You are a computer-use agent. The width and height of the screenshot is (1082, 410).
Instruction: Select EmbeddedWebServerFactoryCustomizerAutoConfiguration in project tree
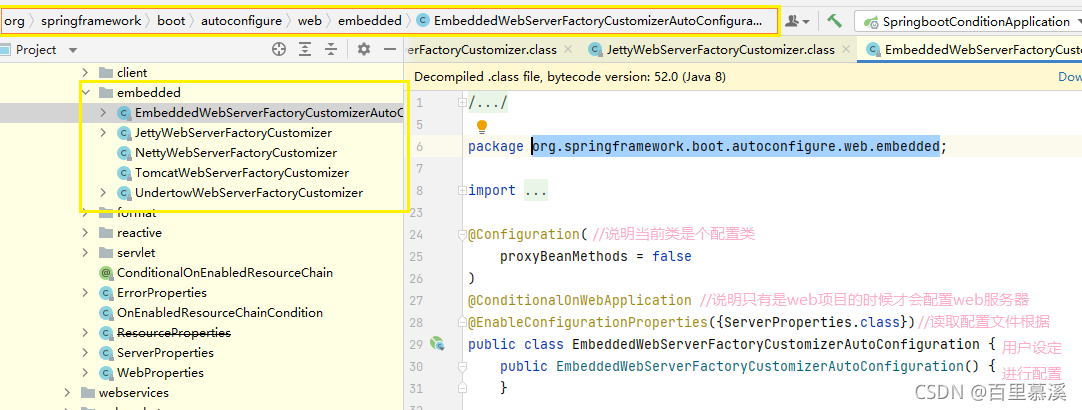[269, 113]
